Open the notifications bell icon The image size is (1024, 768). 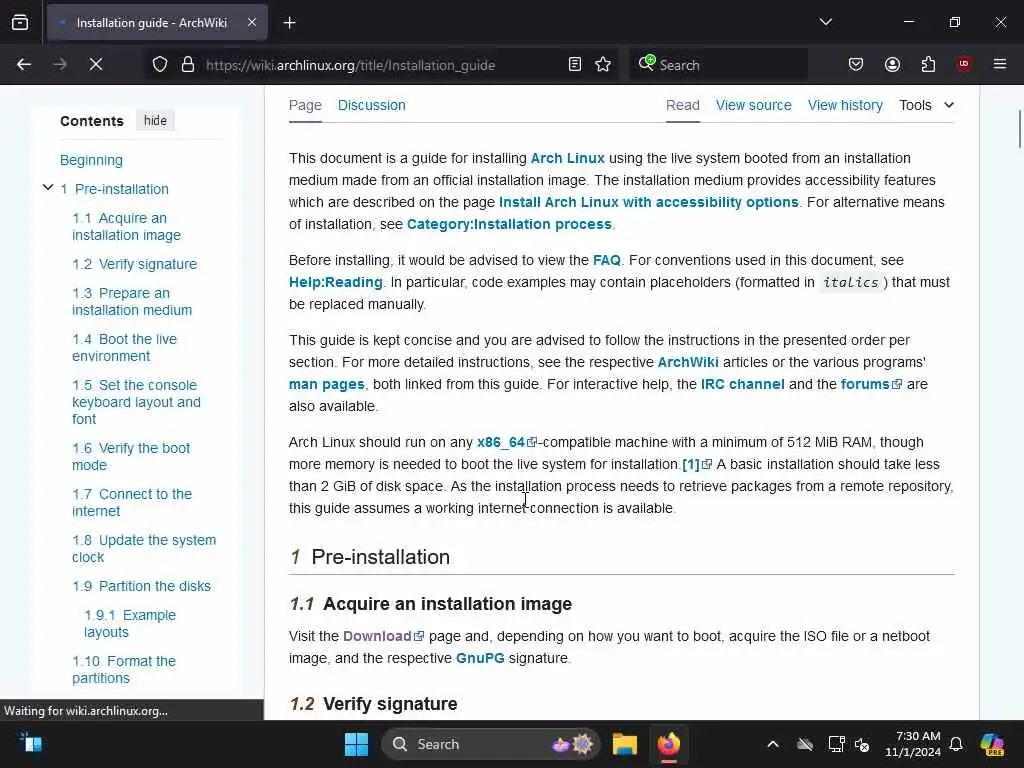coord(956,744)
